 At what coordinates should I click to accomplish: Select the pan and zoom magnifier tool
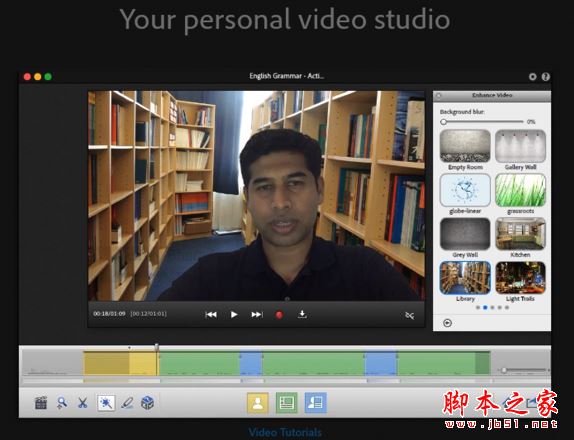click(x=62, y=403)
